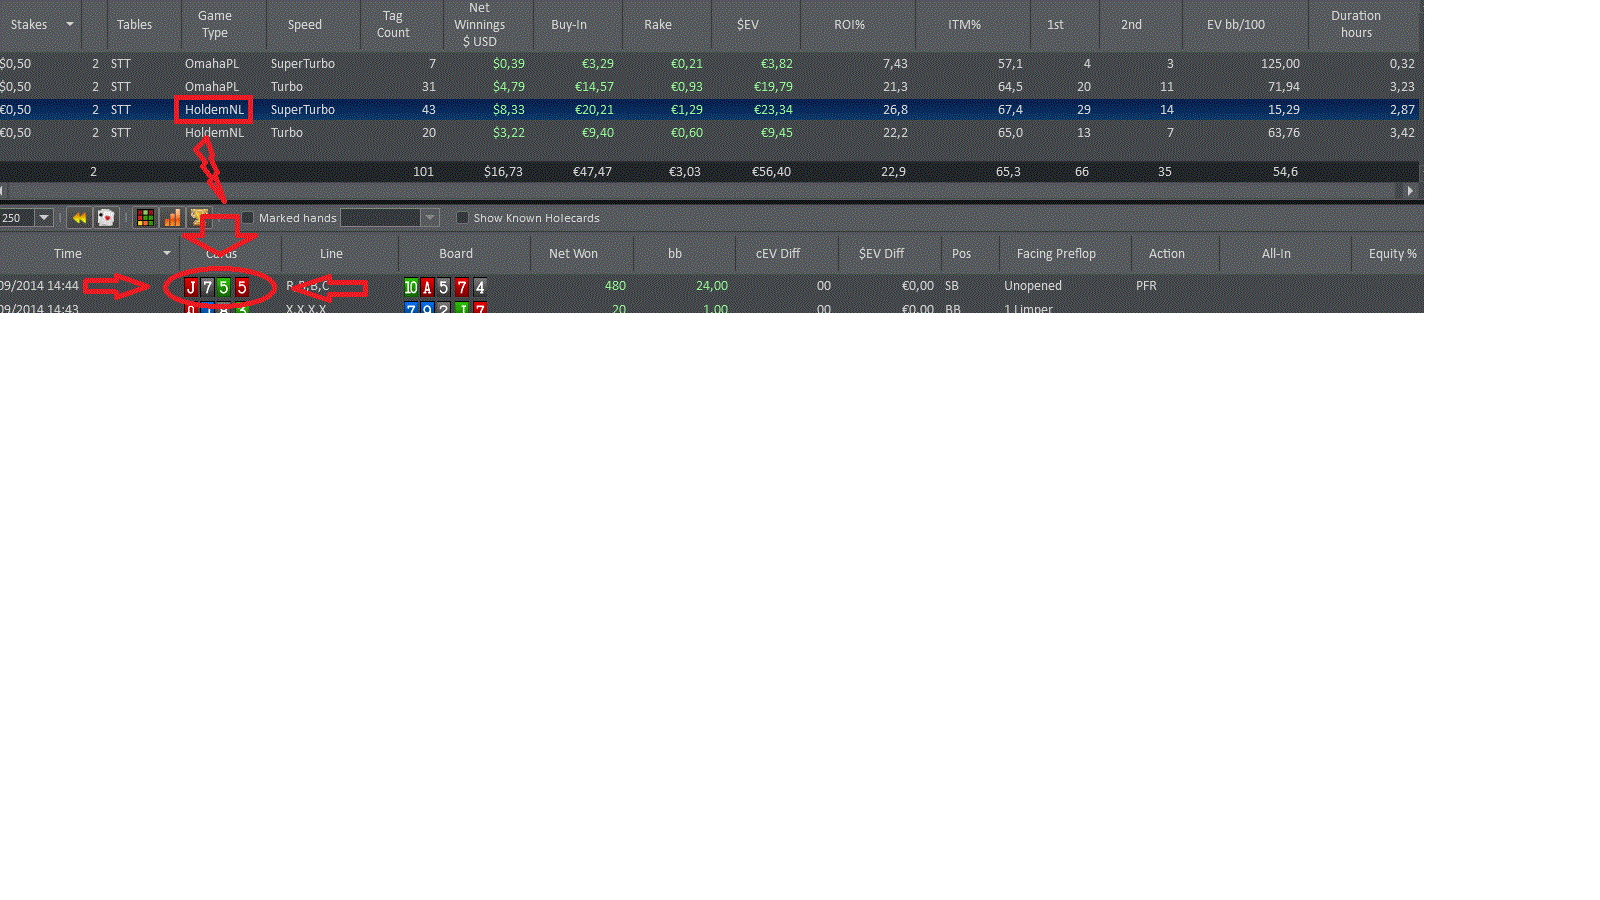Sort by the Tables column header
Screen dimensions: 1600x900
(134, 24)
